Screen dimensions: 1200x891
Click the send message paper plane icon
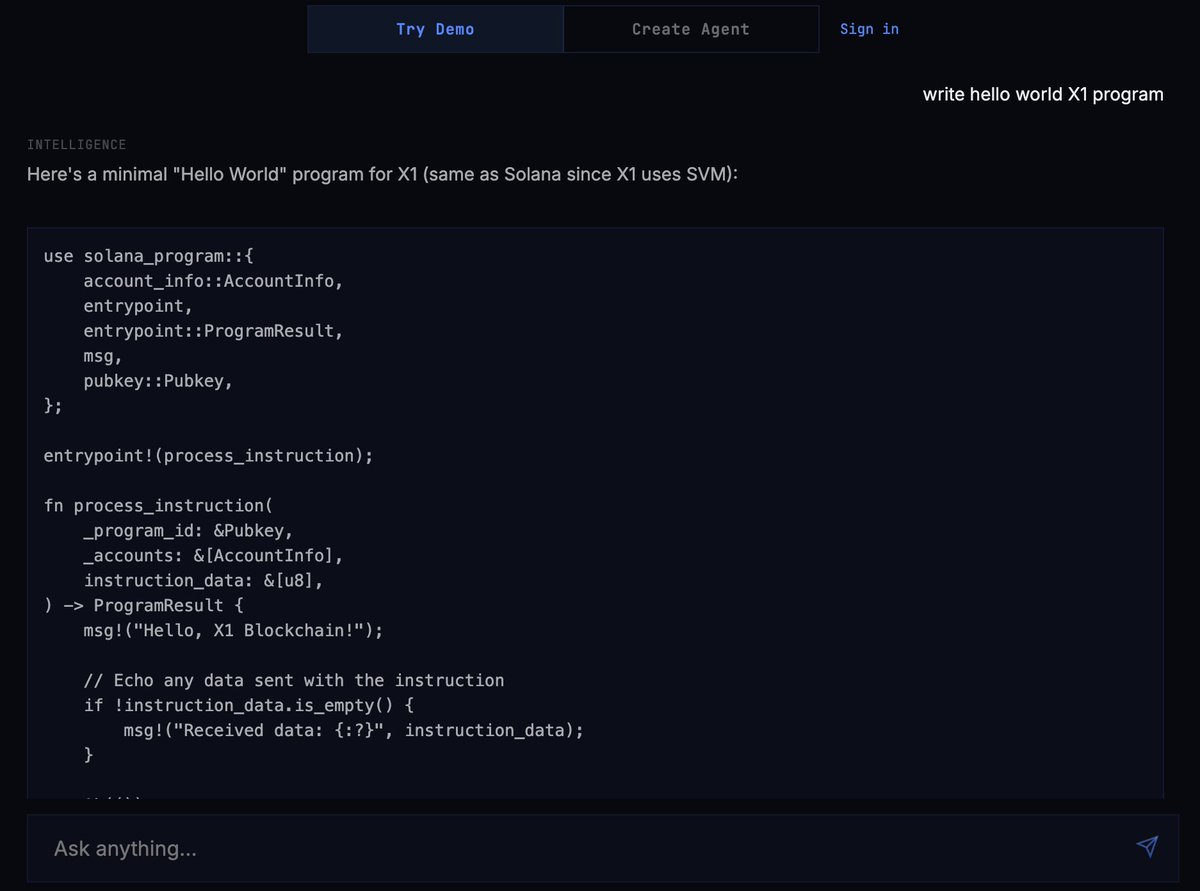(1147, 847)
